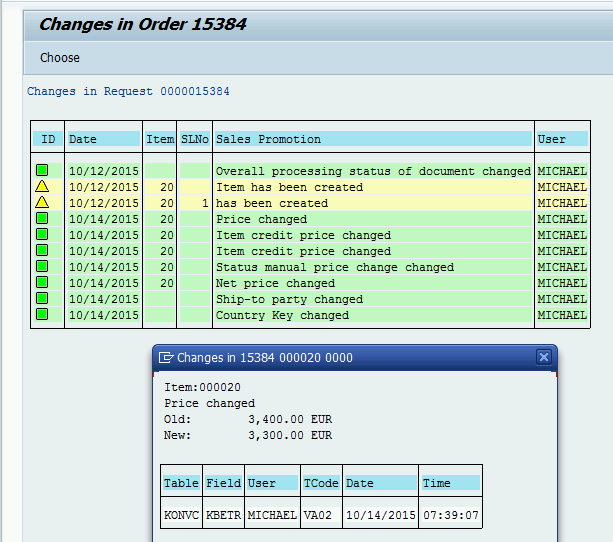Click the Sales Promotion column header
This screenshot has height=542, width=613.
click(x=373, y=139)
